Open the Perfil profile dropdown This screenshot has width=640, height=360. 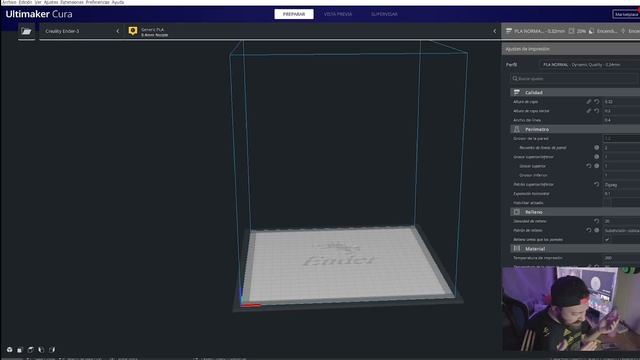589,64
